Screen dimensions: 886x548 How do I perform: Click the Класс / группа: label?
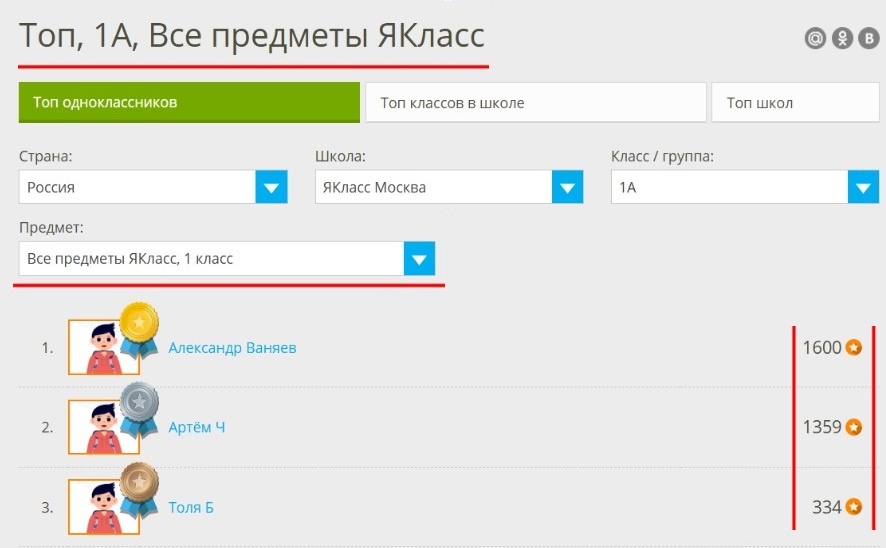662,156
